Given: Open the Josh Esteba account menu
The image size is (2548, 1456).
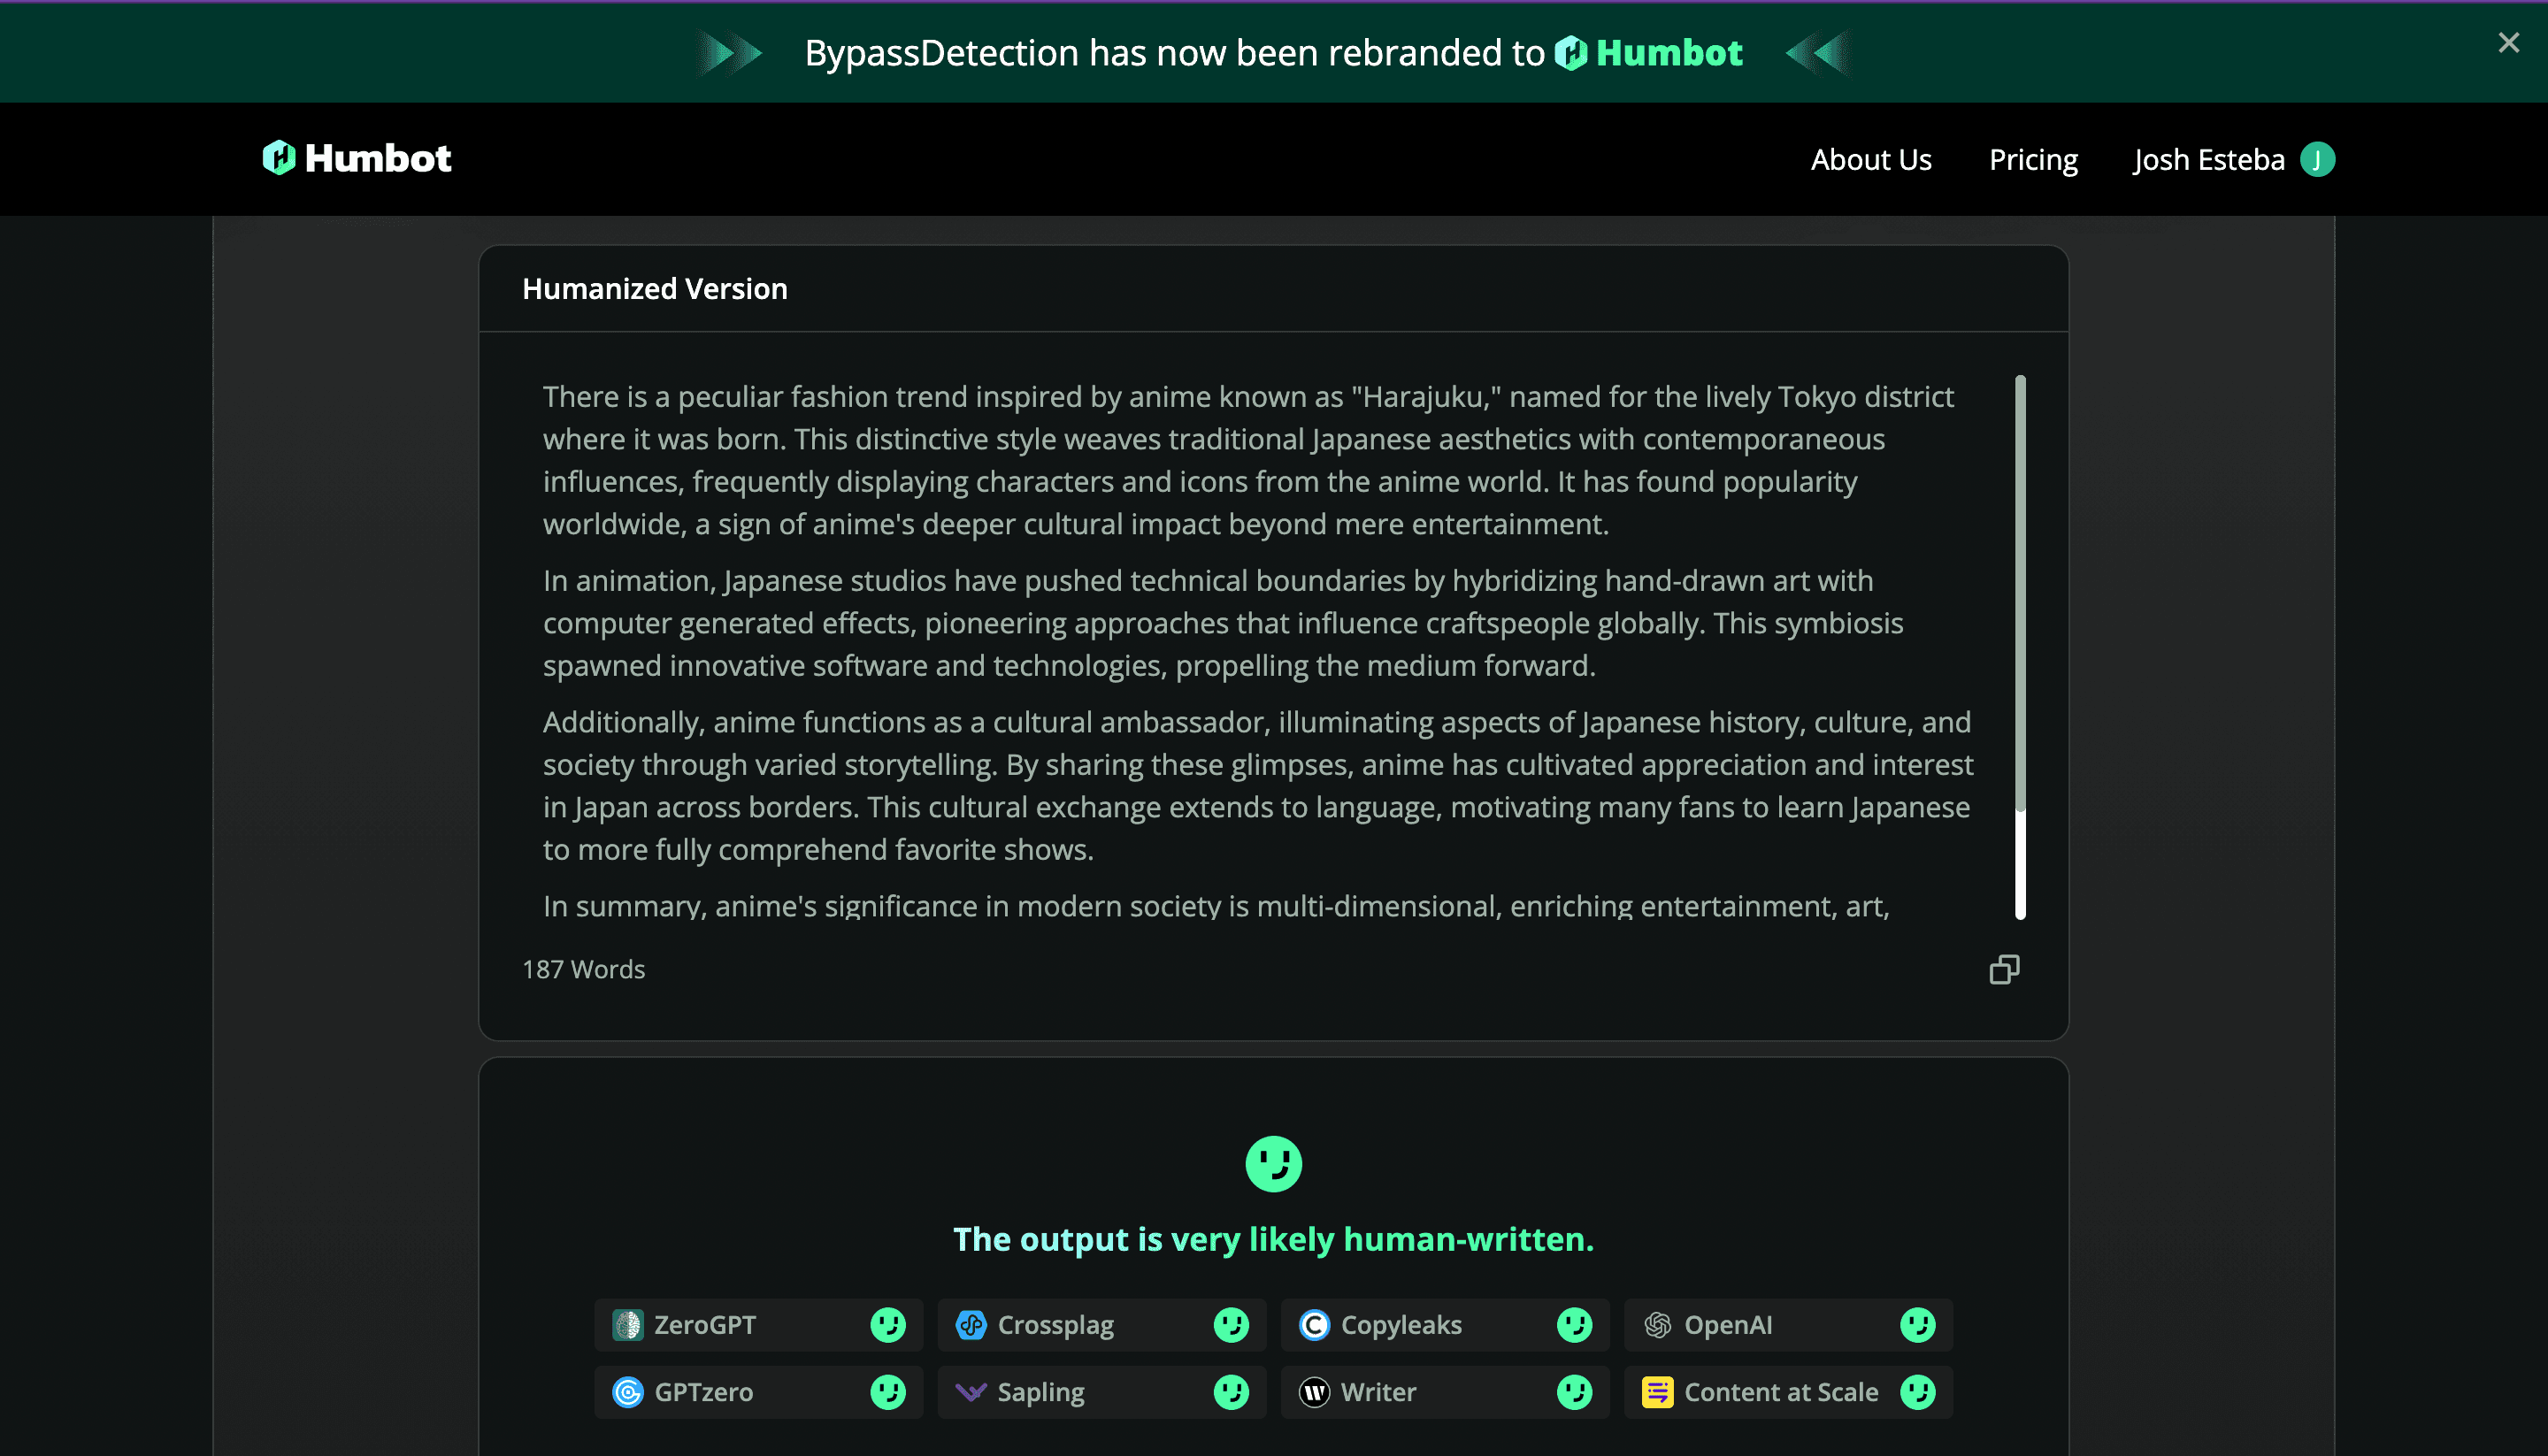Looking at the screenshot, I should (2208, 160).
